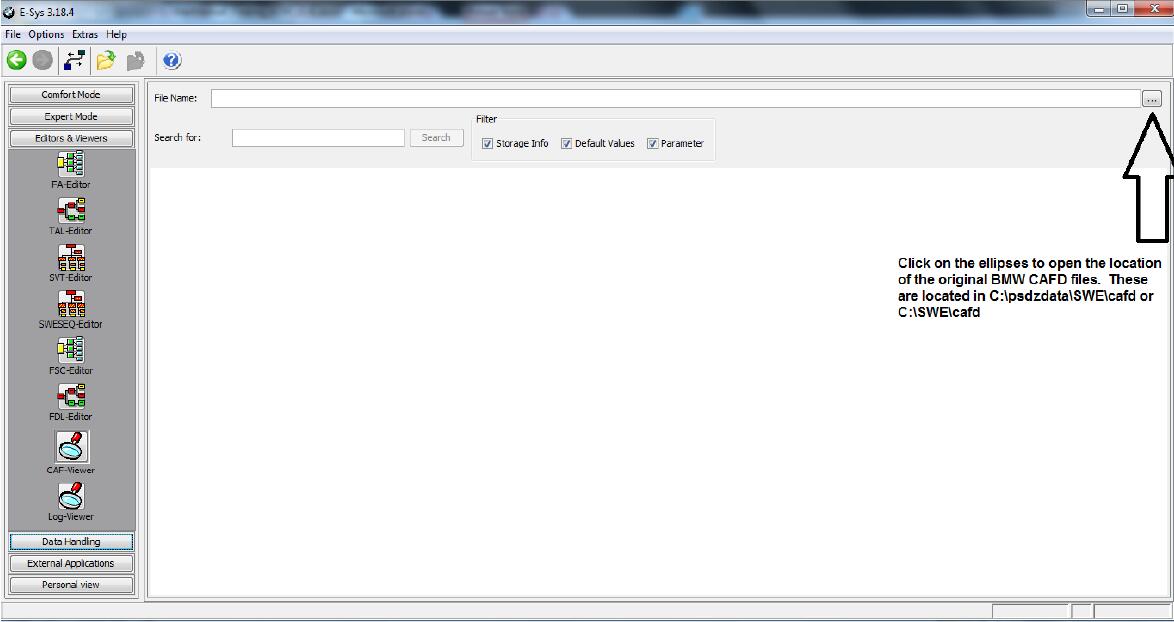
Task: Click into the File Name field
Action: (675, 98)
